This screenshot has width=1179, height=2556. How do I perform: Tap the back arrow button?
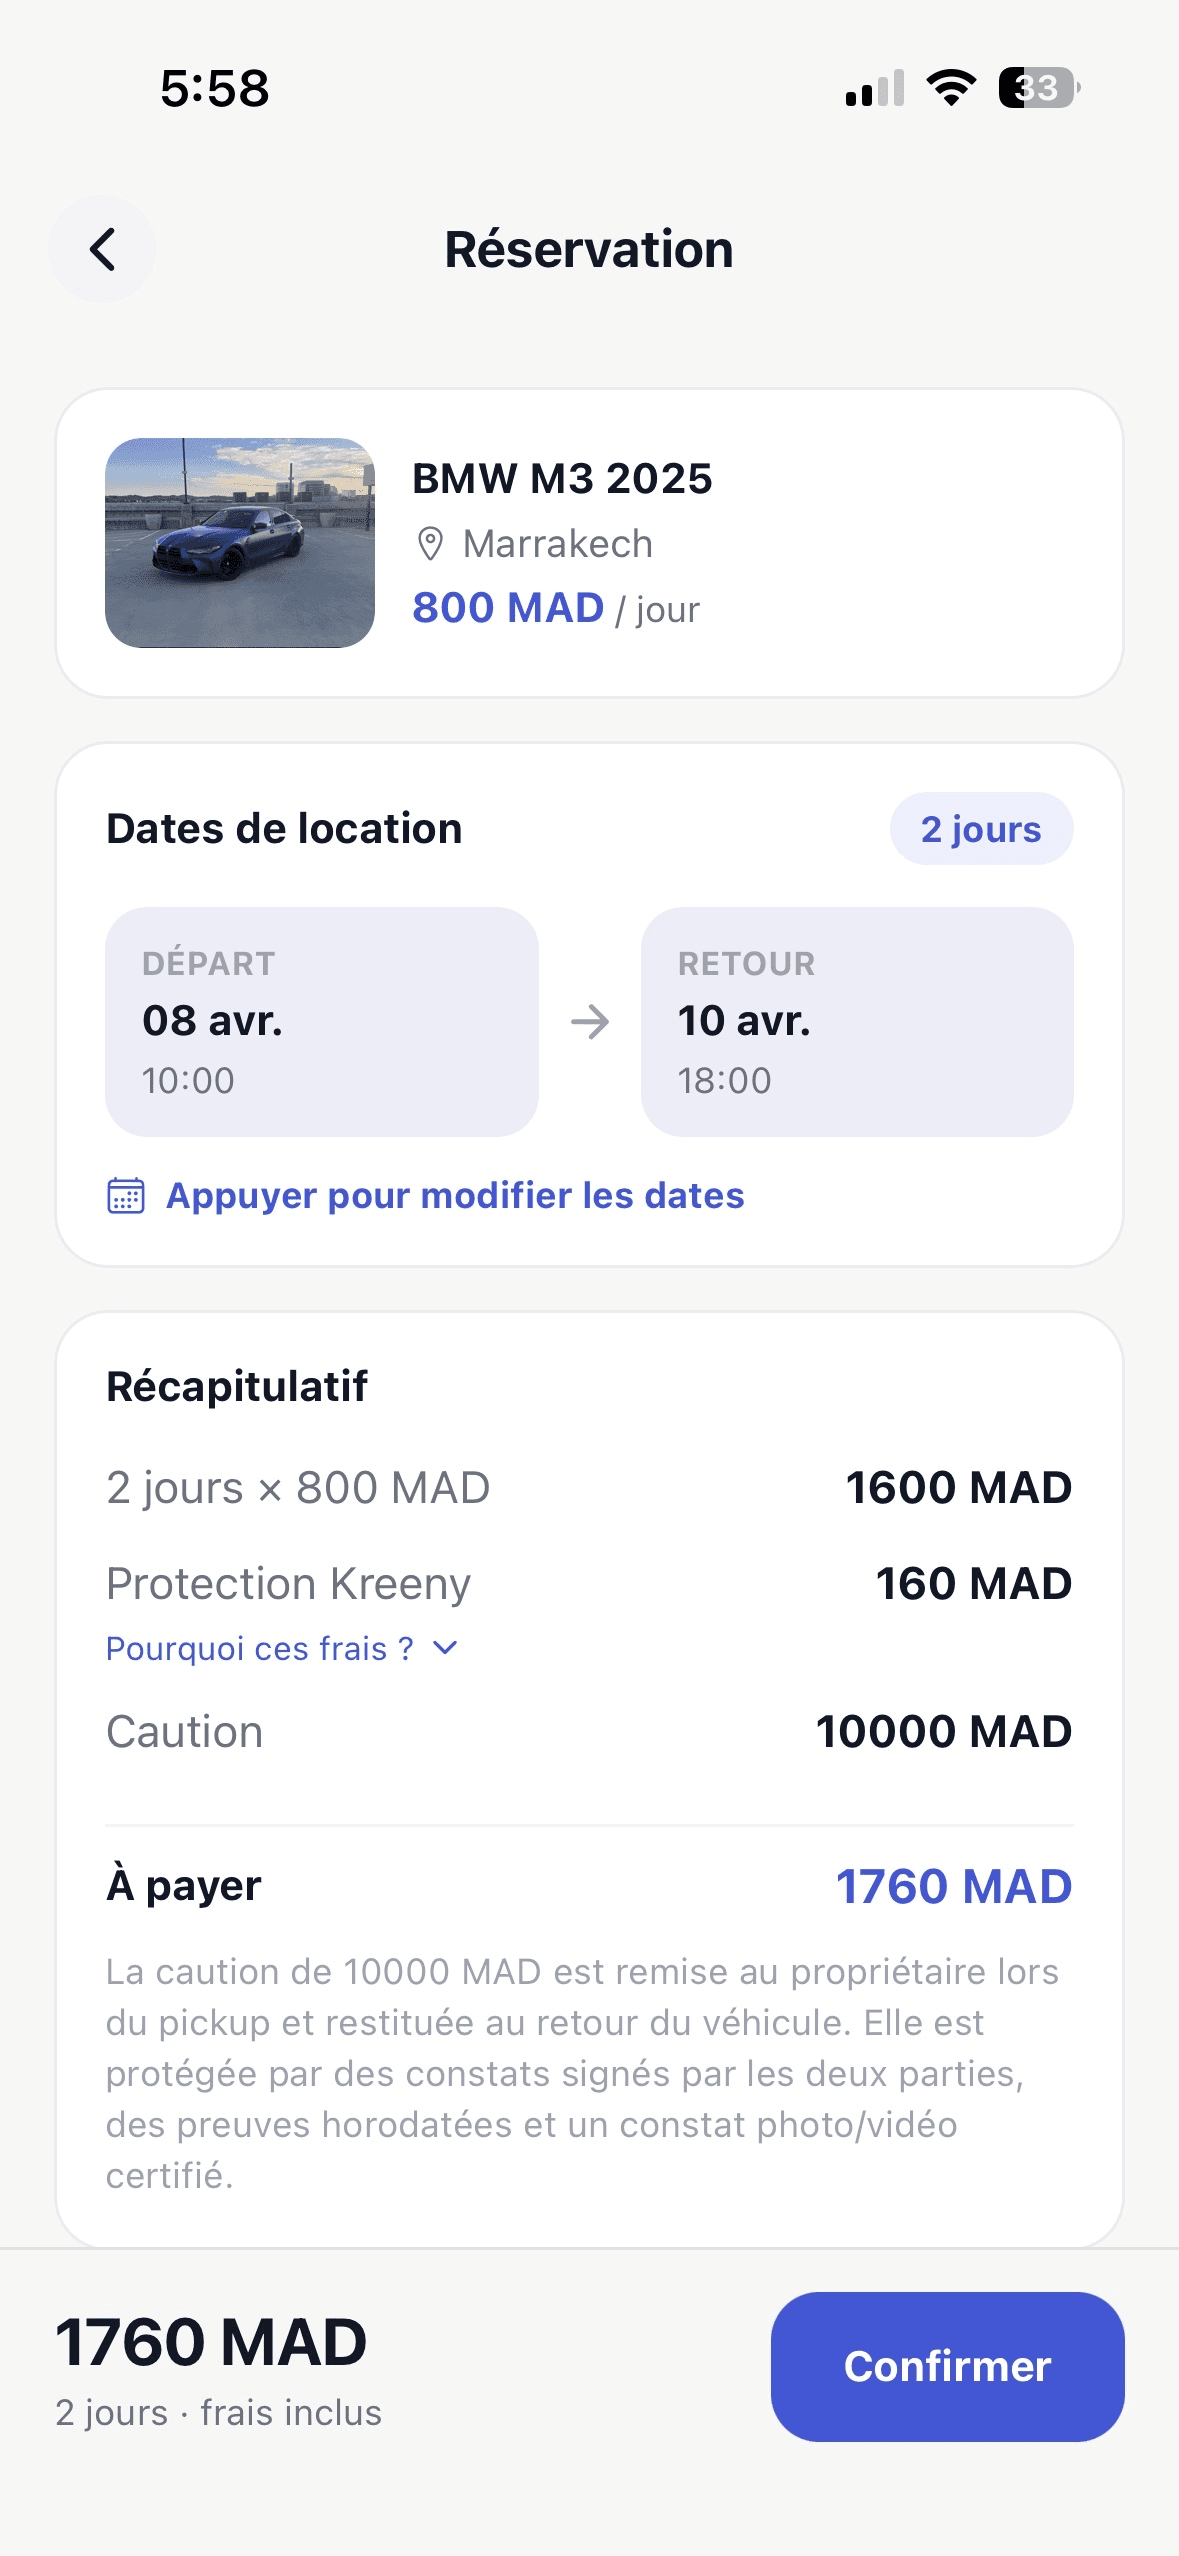coord(102,249)
